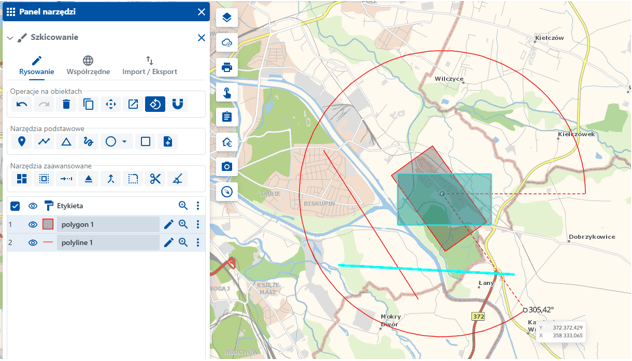Select the Freehand drawing tool
This screenshot has width=632, height=361.
click(x=88, y=141)
